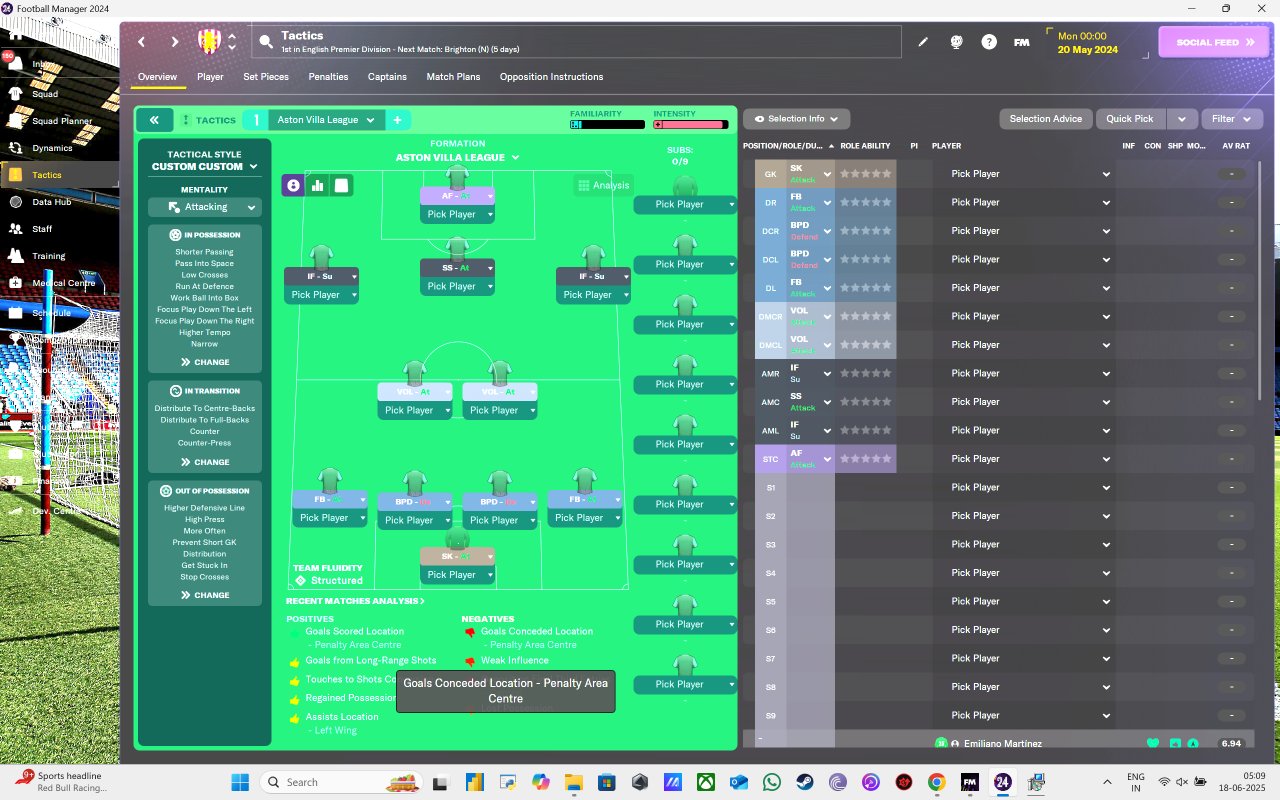Switch to the Penalties tab
The height and width of the screenshot is (800, 1280).
point(328,77)
